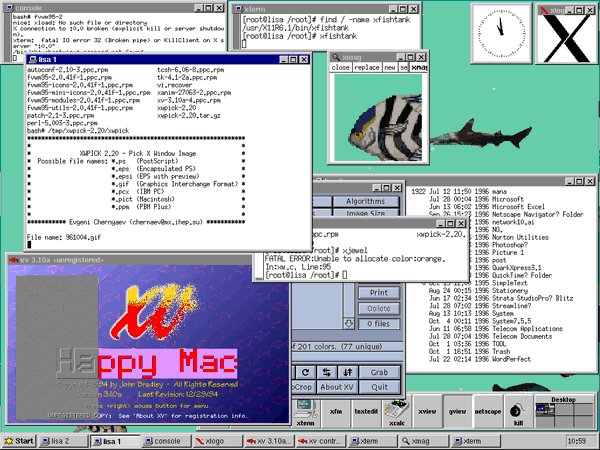Switch to lisa 2 in the taskbar
This screenshot has height=450, width=600.
click(64, 441)
